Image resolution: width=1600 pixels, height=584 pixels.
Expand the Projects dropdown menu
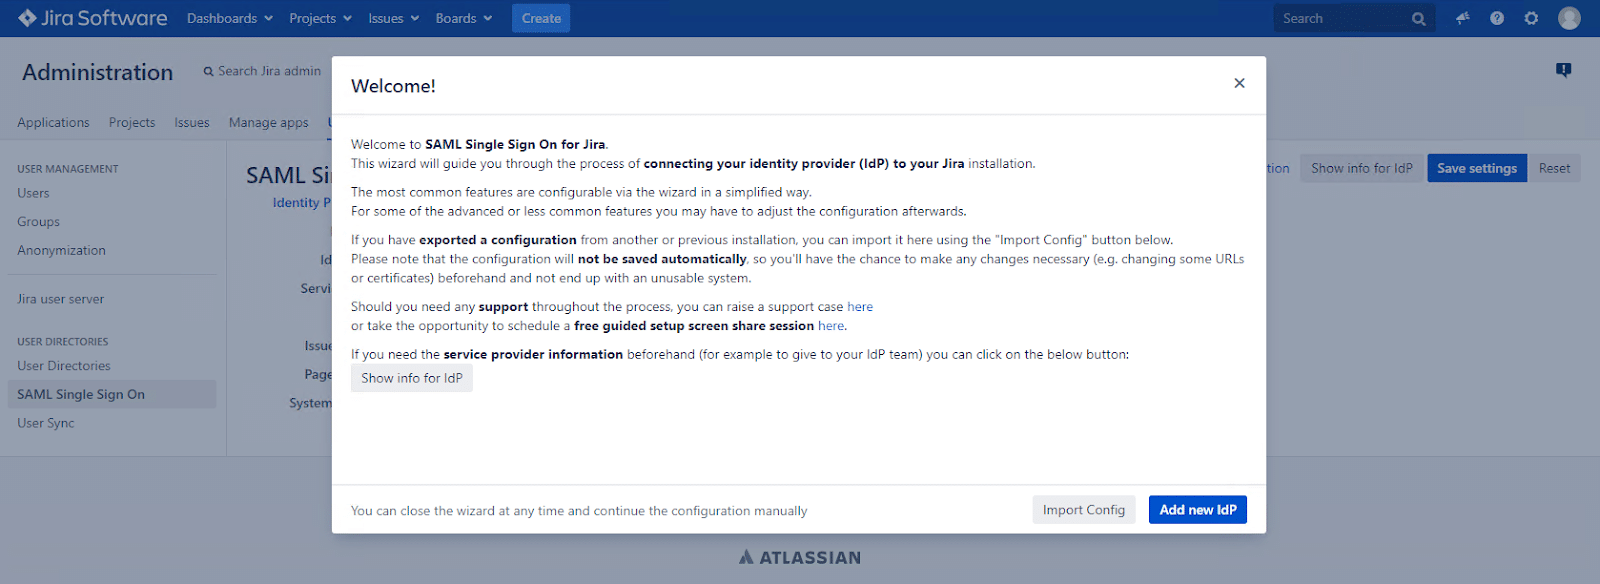[x=320, y=18]
